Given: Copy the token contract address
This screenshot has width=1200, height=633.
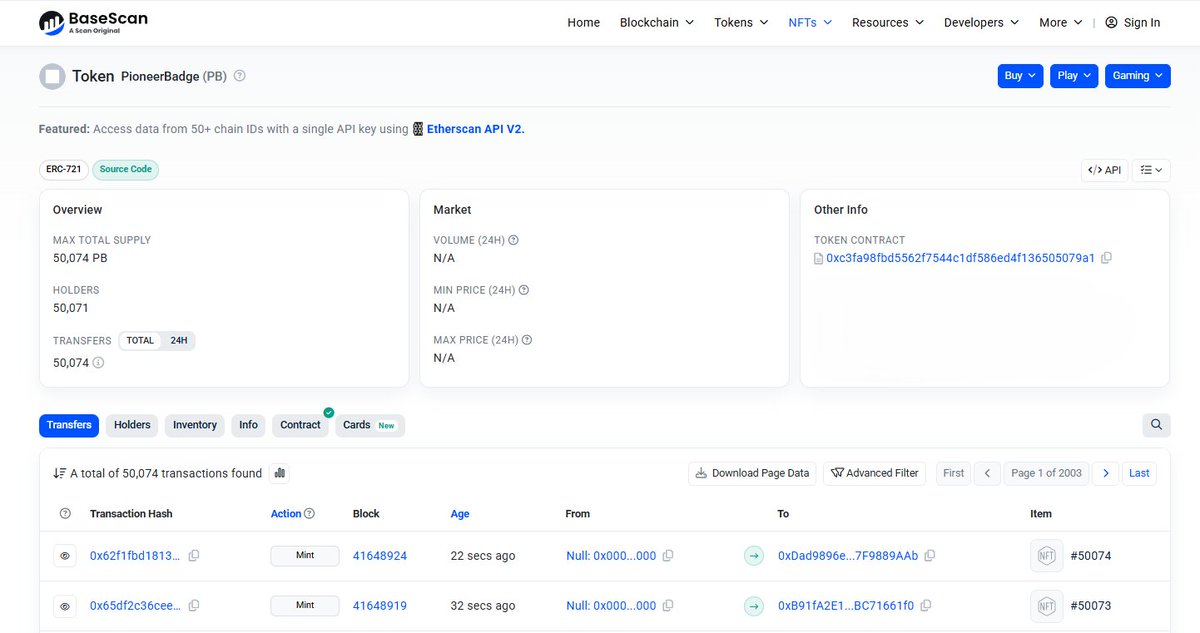Looking at the screenshot, I should pyautogui.click(x=1106, y=257).
